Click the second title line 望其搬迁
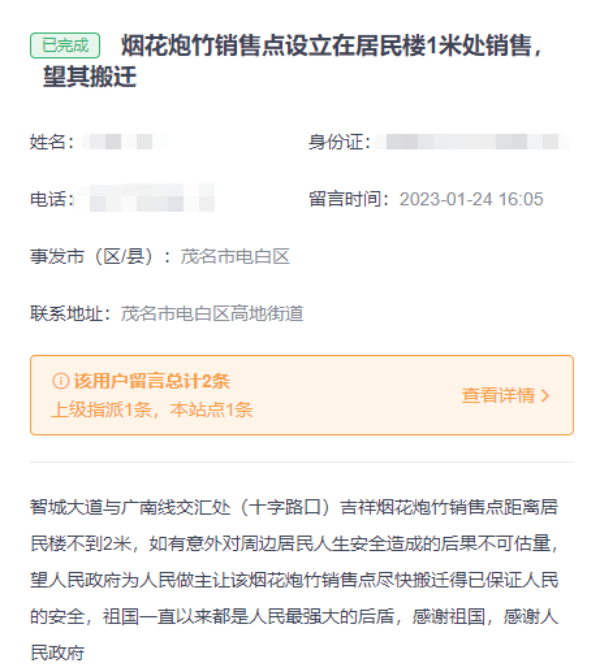Screen dimensions: 600x672 click(x=90, y=77)
